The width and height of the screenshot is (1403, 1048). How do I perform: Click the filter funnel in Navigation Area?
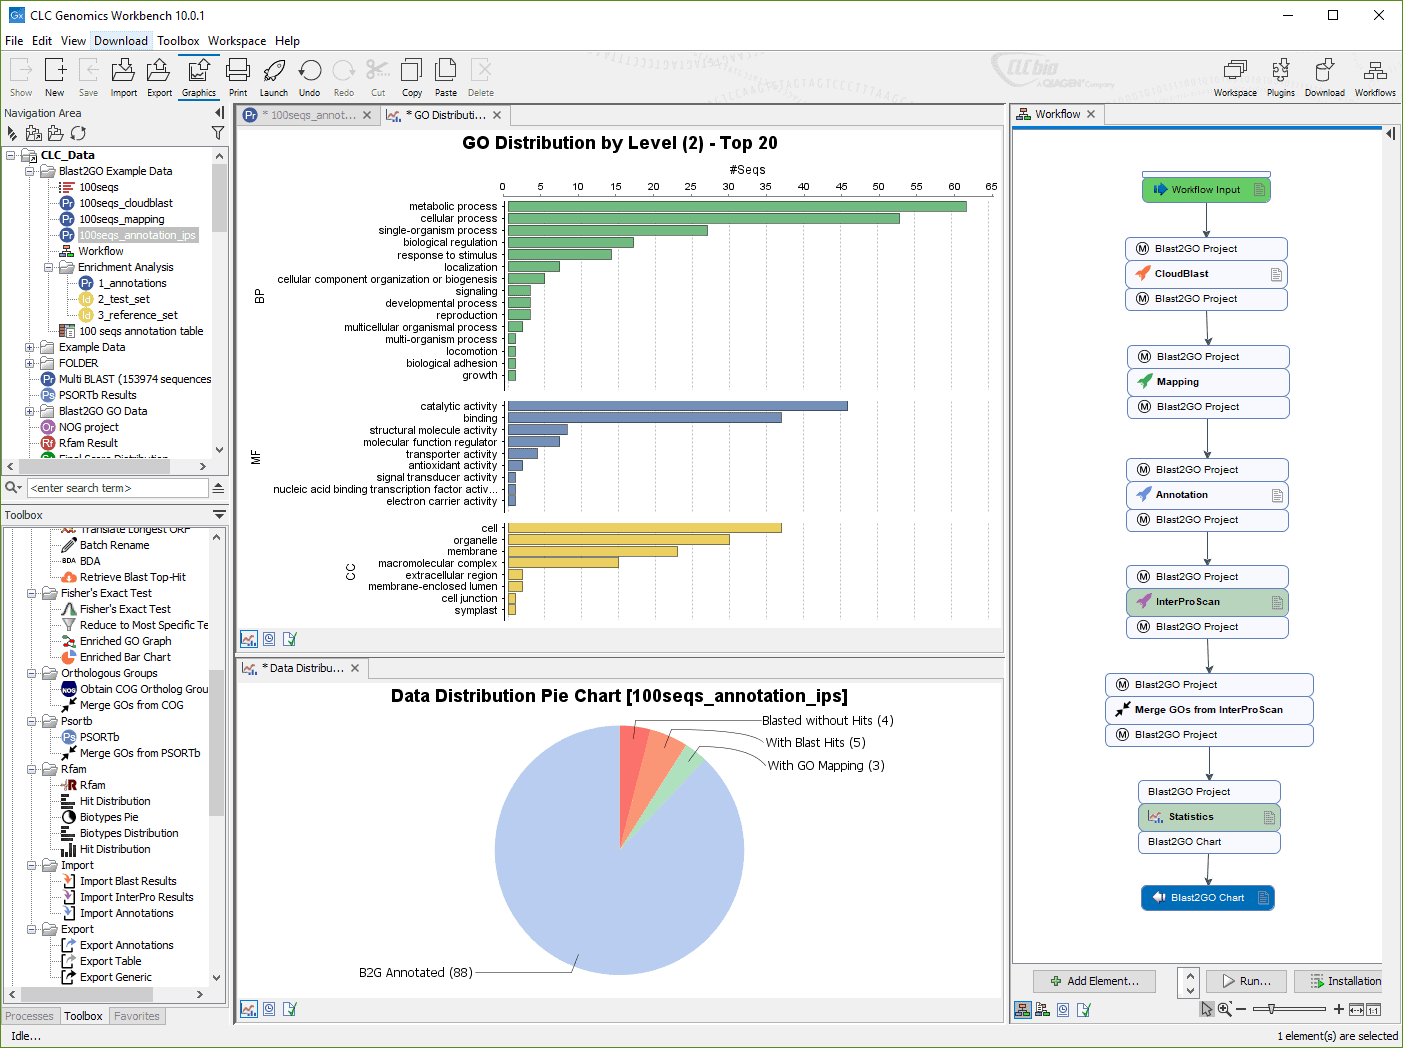click(218, 133)
